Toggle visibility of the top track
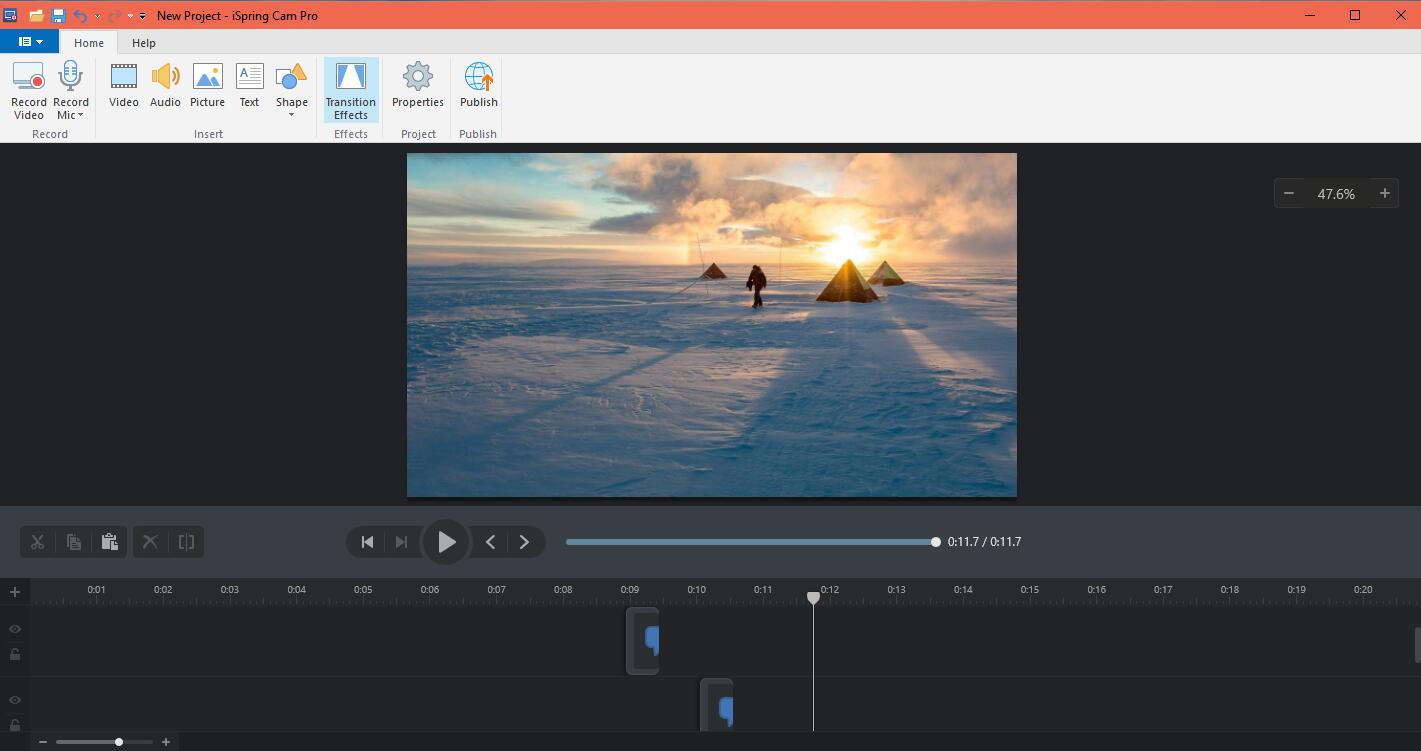The image size is (1421, 751). pyautogui.click(x=15, y=629)
